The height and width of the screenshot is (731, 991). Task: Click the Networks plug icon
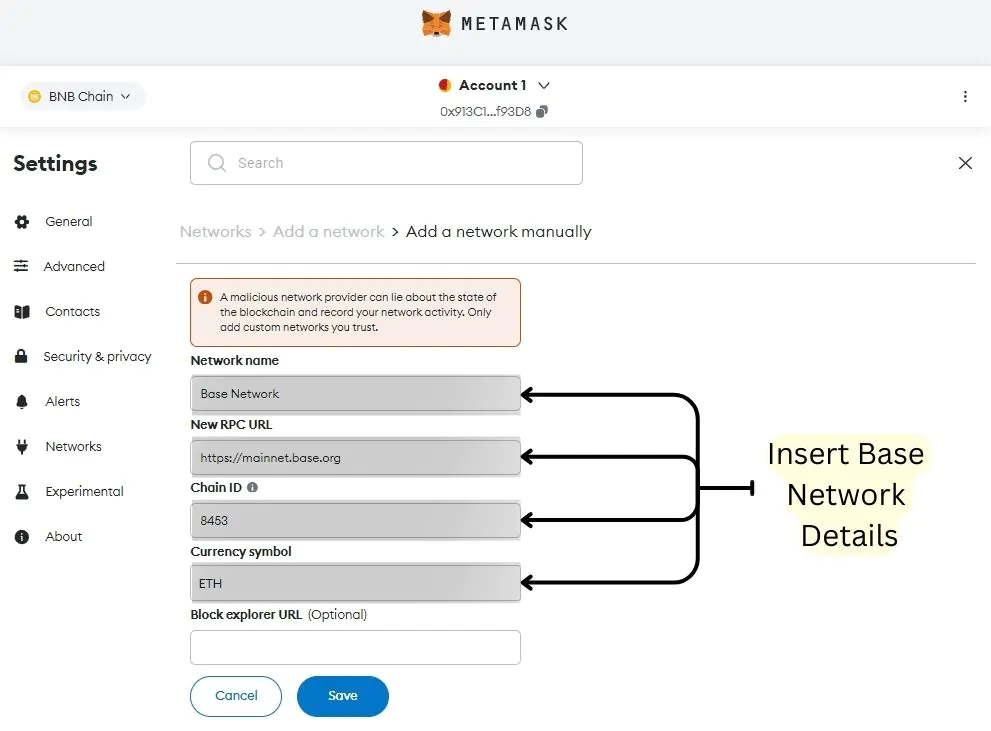click(x=22, y=447)
